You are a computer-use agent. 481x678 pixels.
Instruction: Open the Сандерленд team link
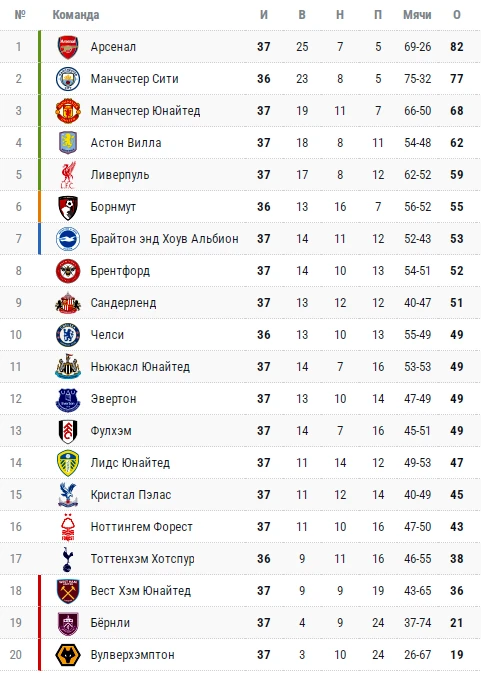(x=123, y=303)
